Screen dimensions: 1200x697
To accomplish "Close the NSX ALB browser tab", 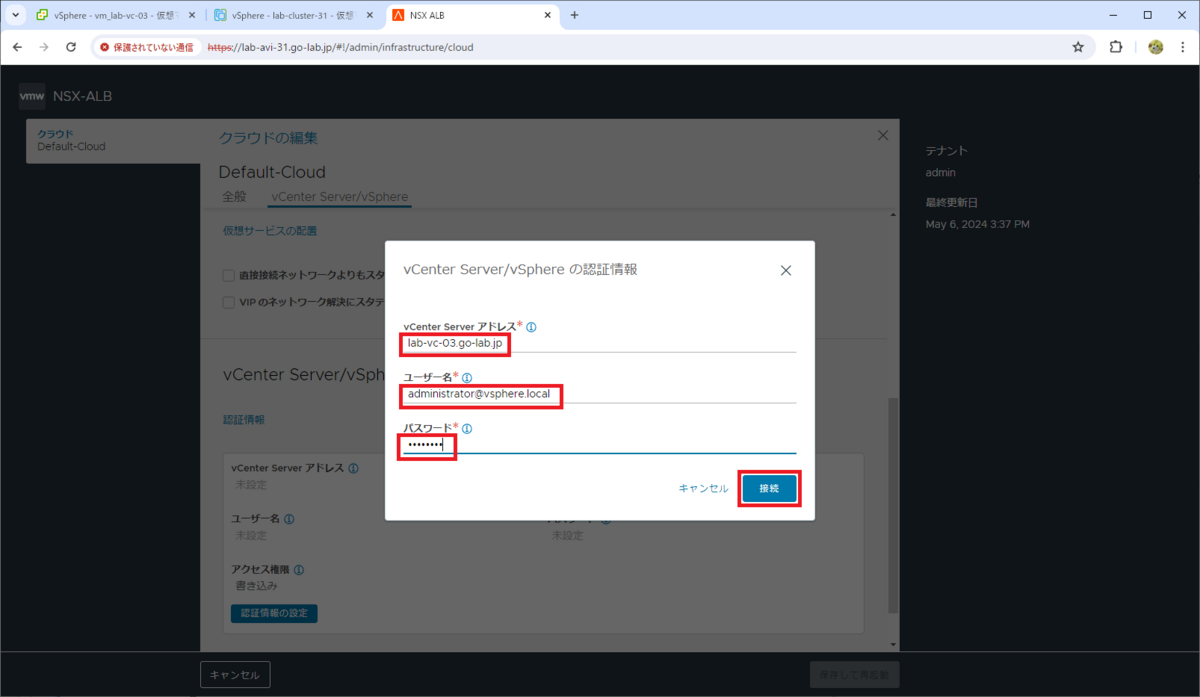I will (547, 16).
